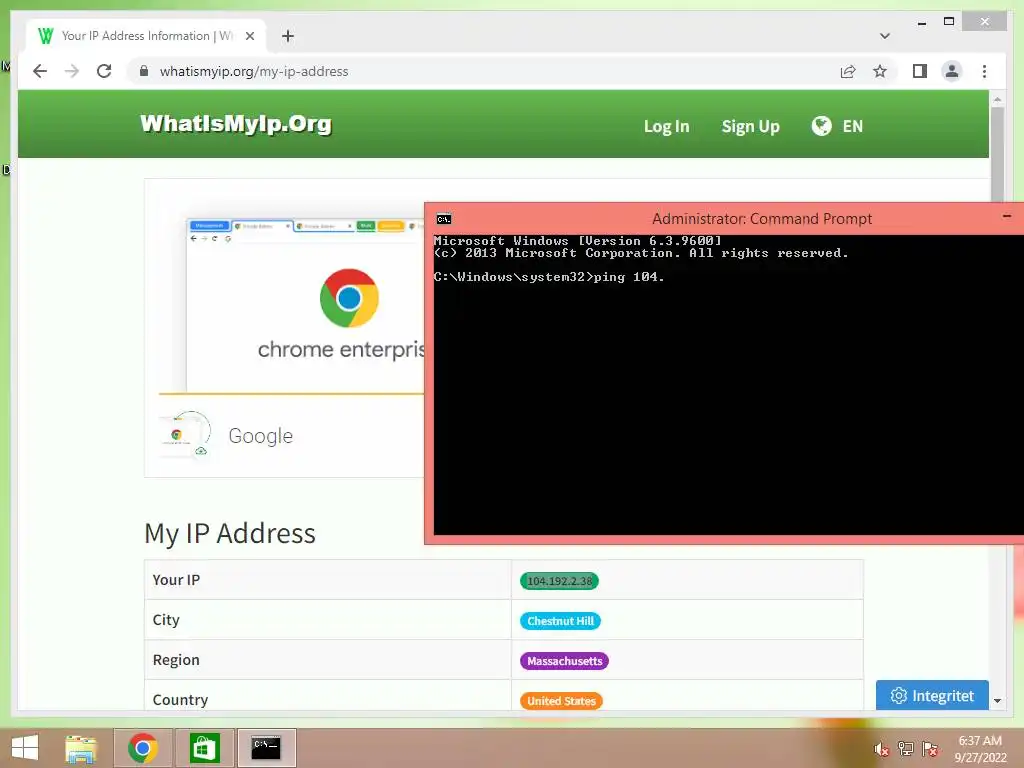Open Chrome's three-dot menu

click(984, 71)
